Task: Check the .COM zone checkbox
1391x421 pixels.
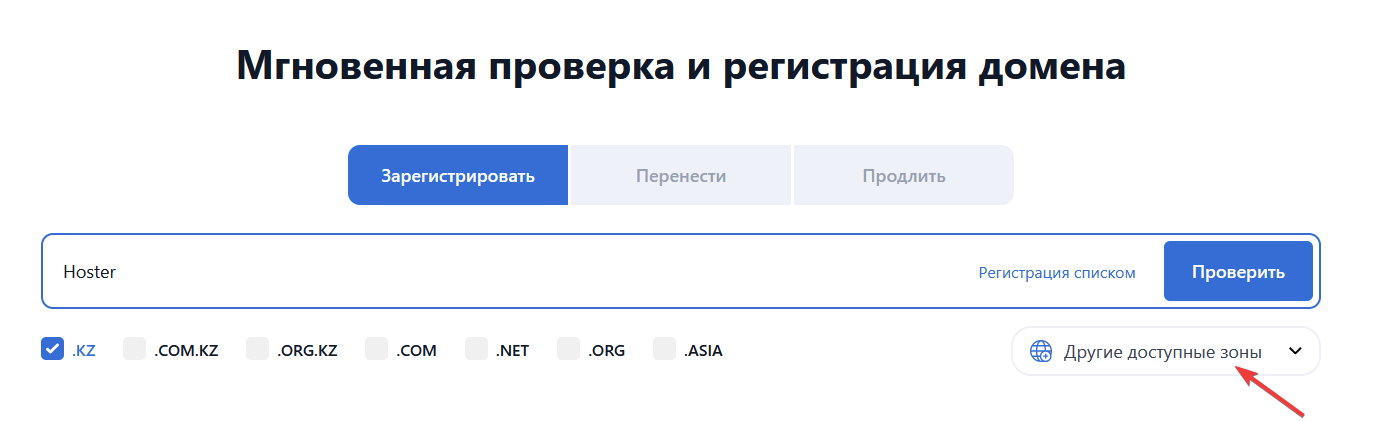Action: coord(377,349)
